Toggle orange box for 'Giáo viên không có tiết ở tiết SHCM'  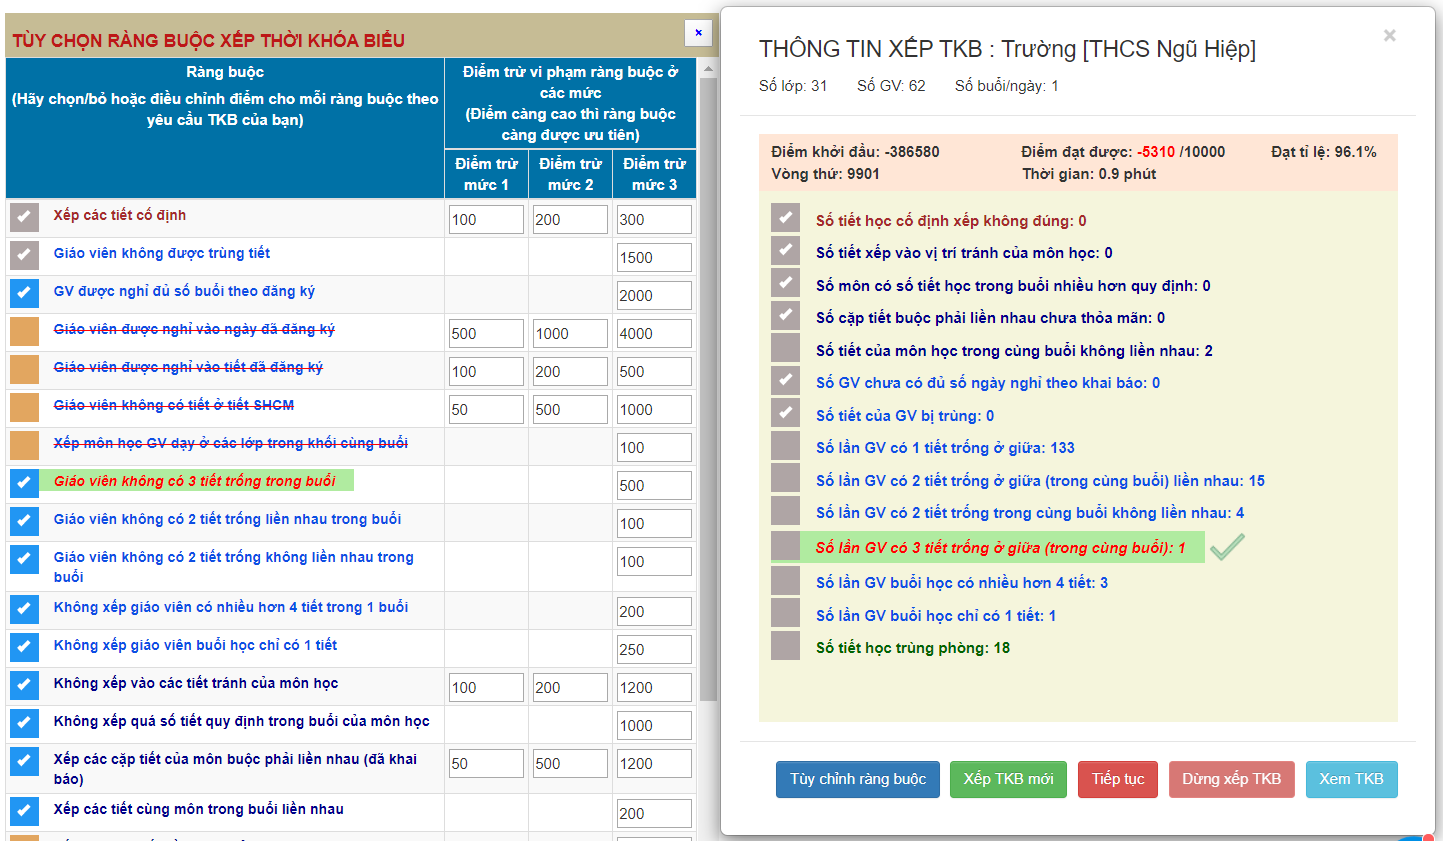(x=24, y=407)
